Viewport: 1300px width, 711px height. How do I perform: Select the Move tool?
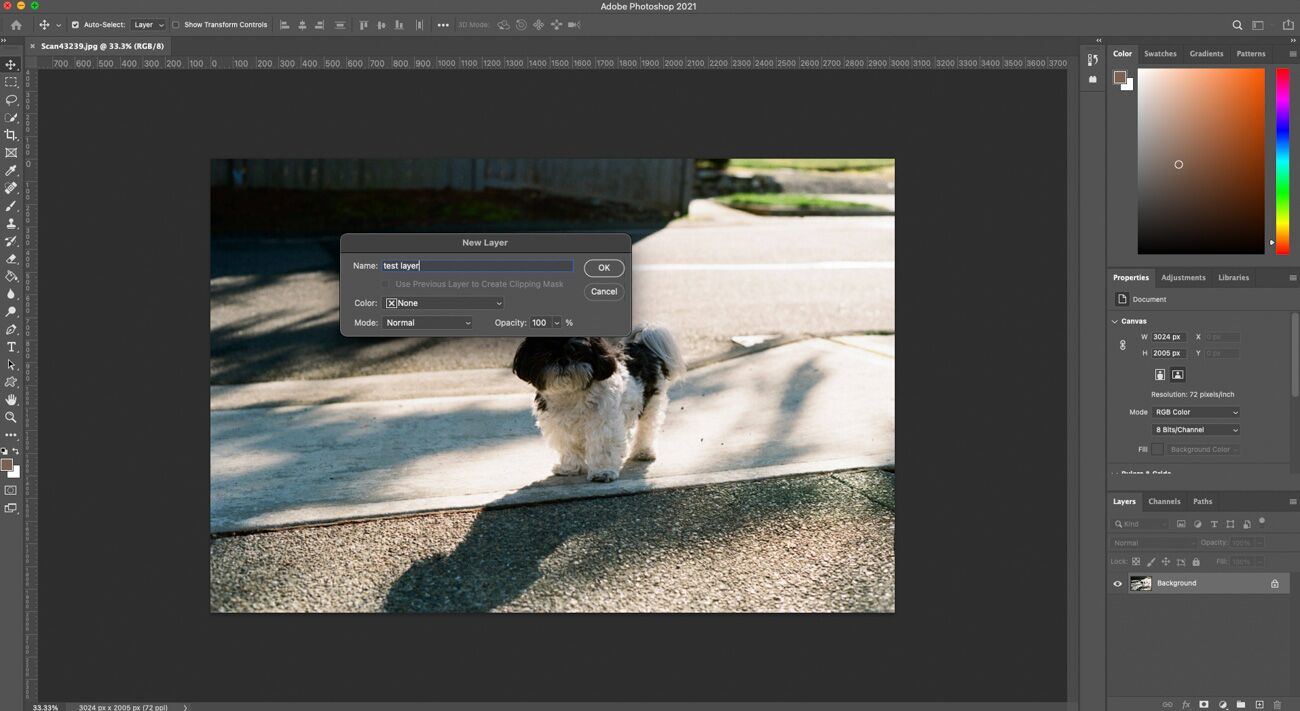tap(11, 63)
